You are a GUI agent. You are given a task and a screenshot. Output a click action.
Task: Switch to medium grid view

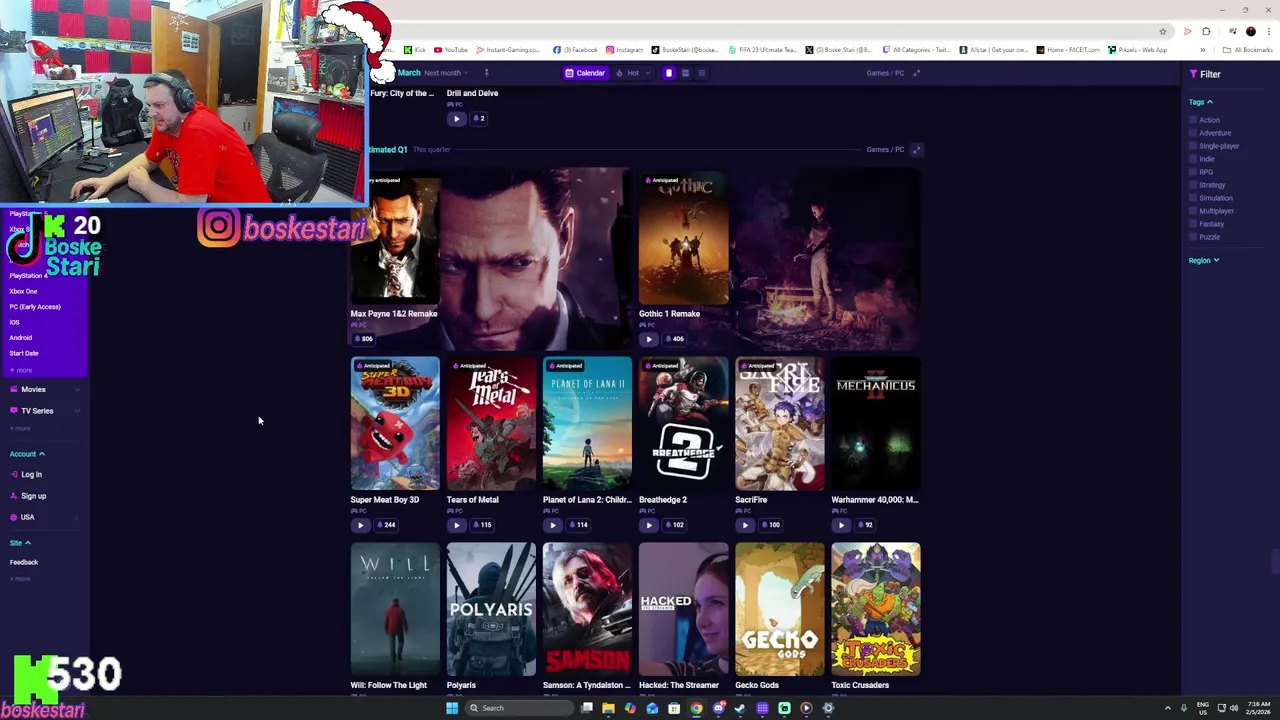[x=685, y=73]
